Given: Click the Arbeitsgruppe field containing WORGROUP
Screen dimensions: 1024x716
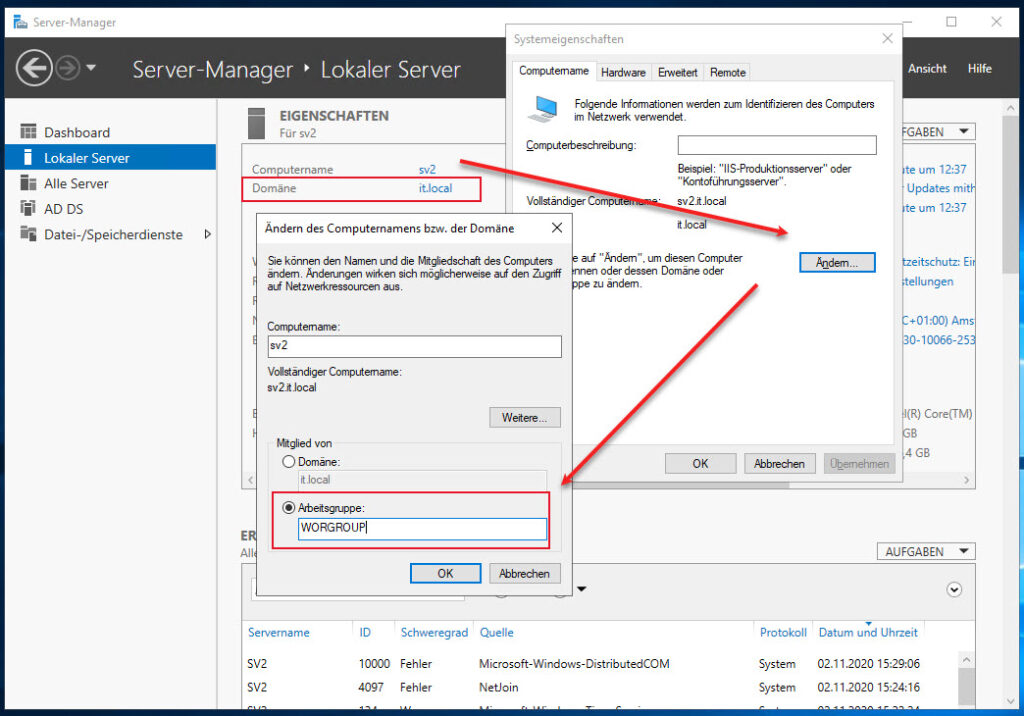Looking at the screenshot, I should tap(422, 529).
